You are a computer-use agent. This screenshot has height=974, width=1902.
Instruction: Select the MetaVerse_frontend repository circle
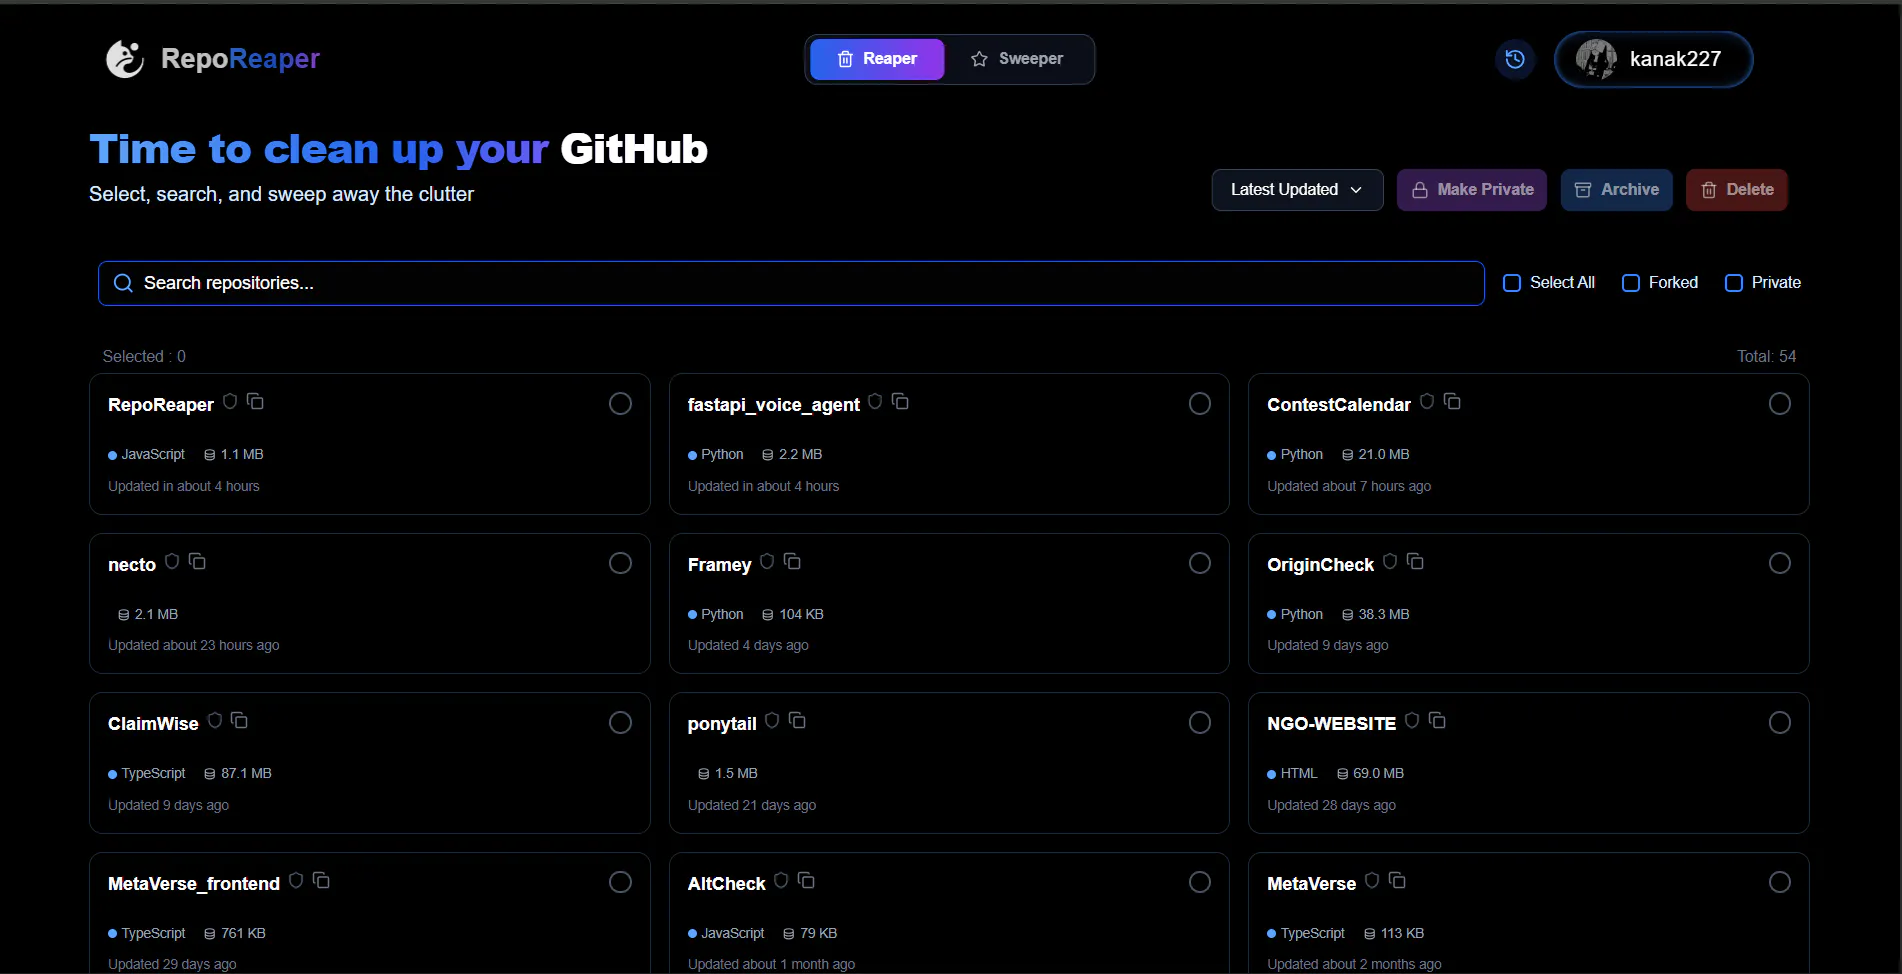point(620,882)
